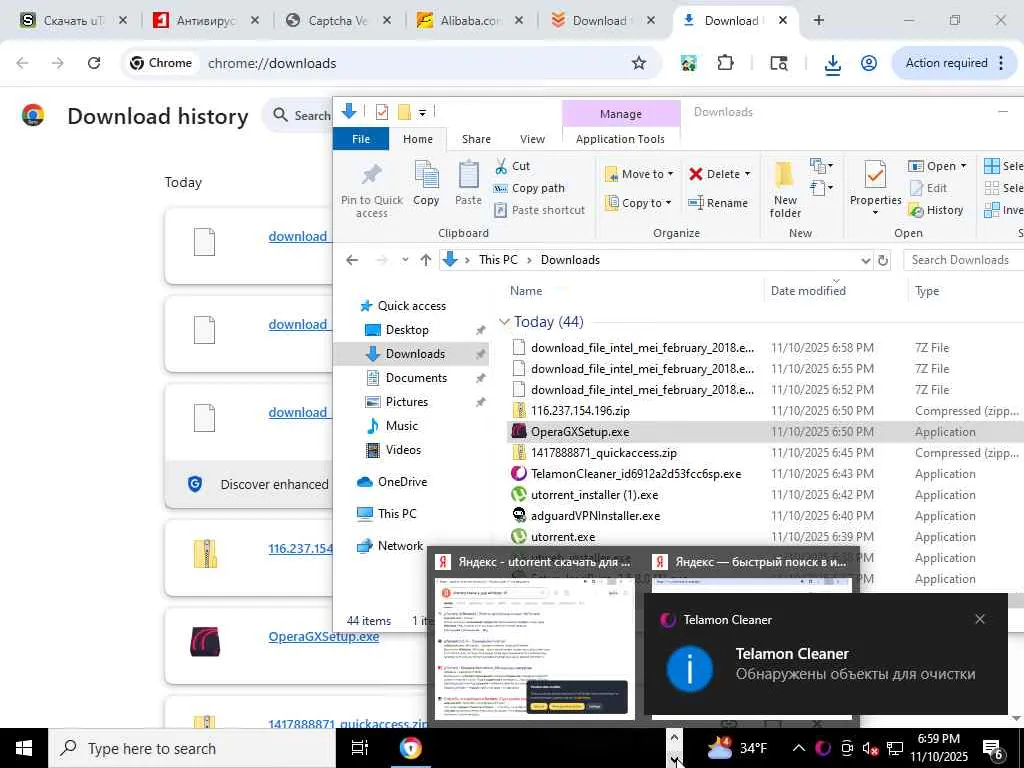Bookmark this page with star icon
Image resolution: width=1024 pixels, height=768 pixels.
639,63
